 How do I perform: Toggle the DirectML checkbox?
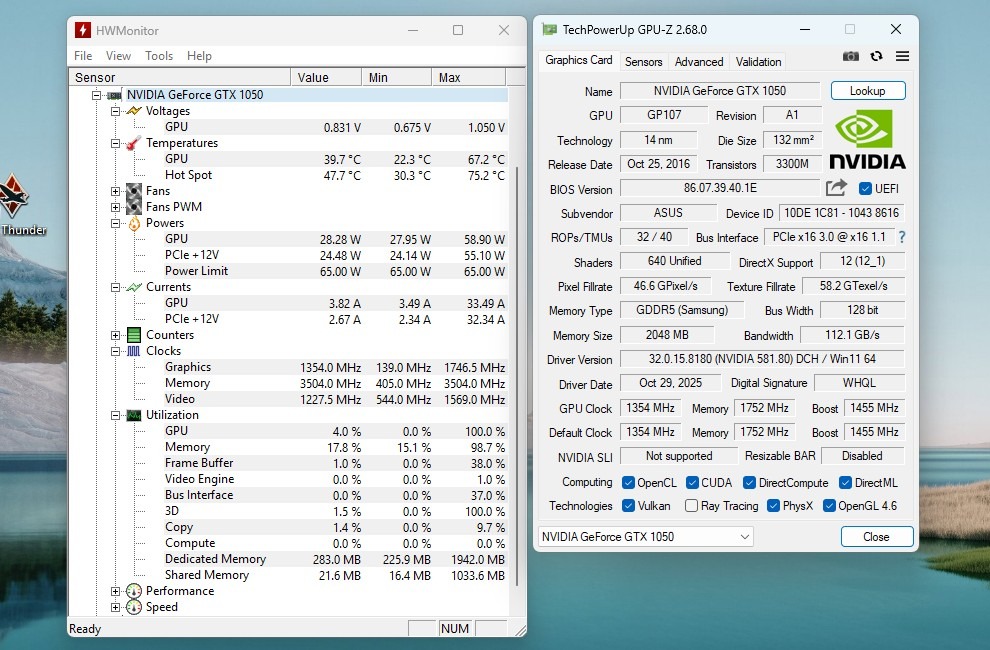(845, 483)
